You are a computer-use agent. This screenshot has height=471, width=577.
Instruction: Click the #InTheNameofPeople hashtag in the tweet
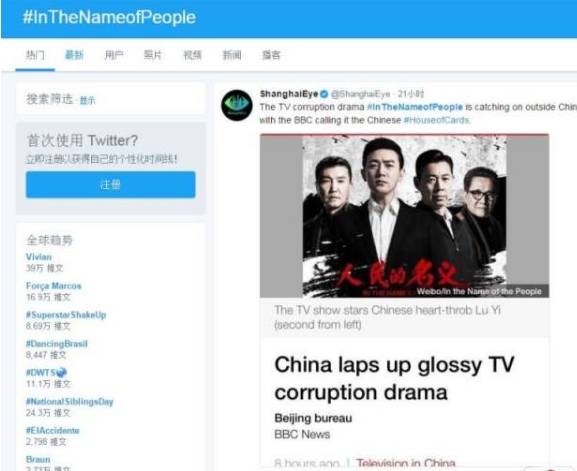pyautogui.click(x=415, y=107)
